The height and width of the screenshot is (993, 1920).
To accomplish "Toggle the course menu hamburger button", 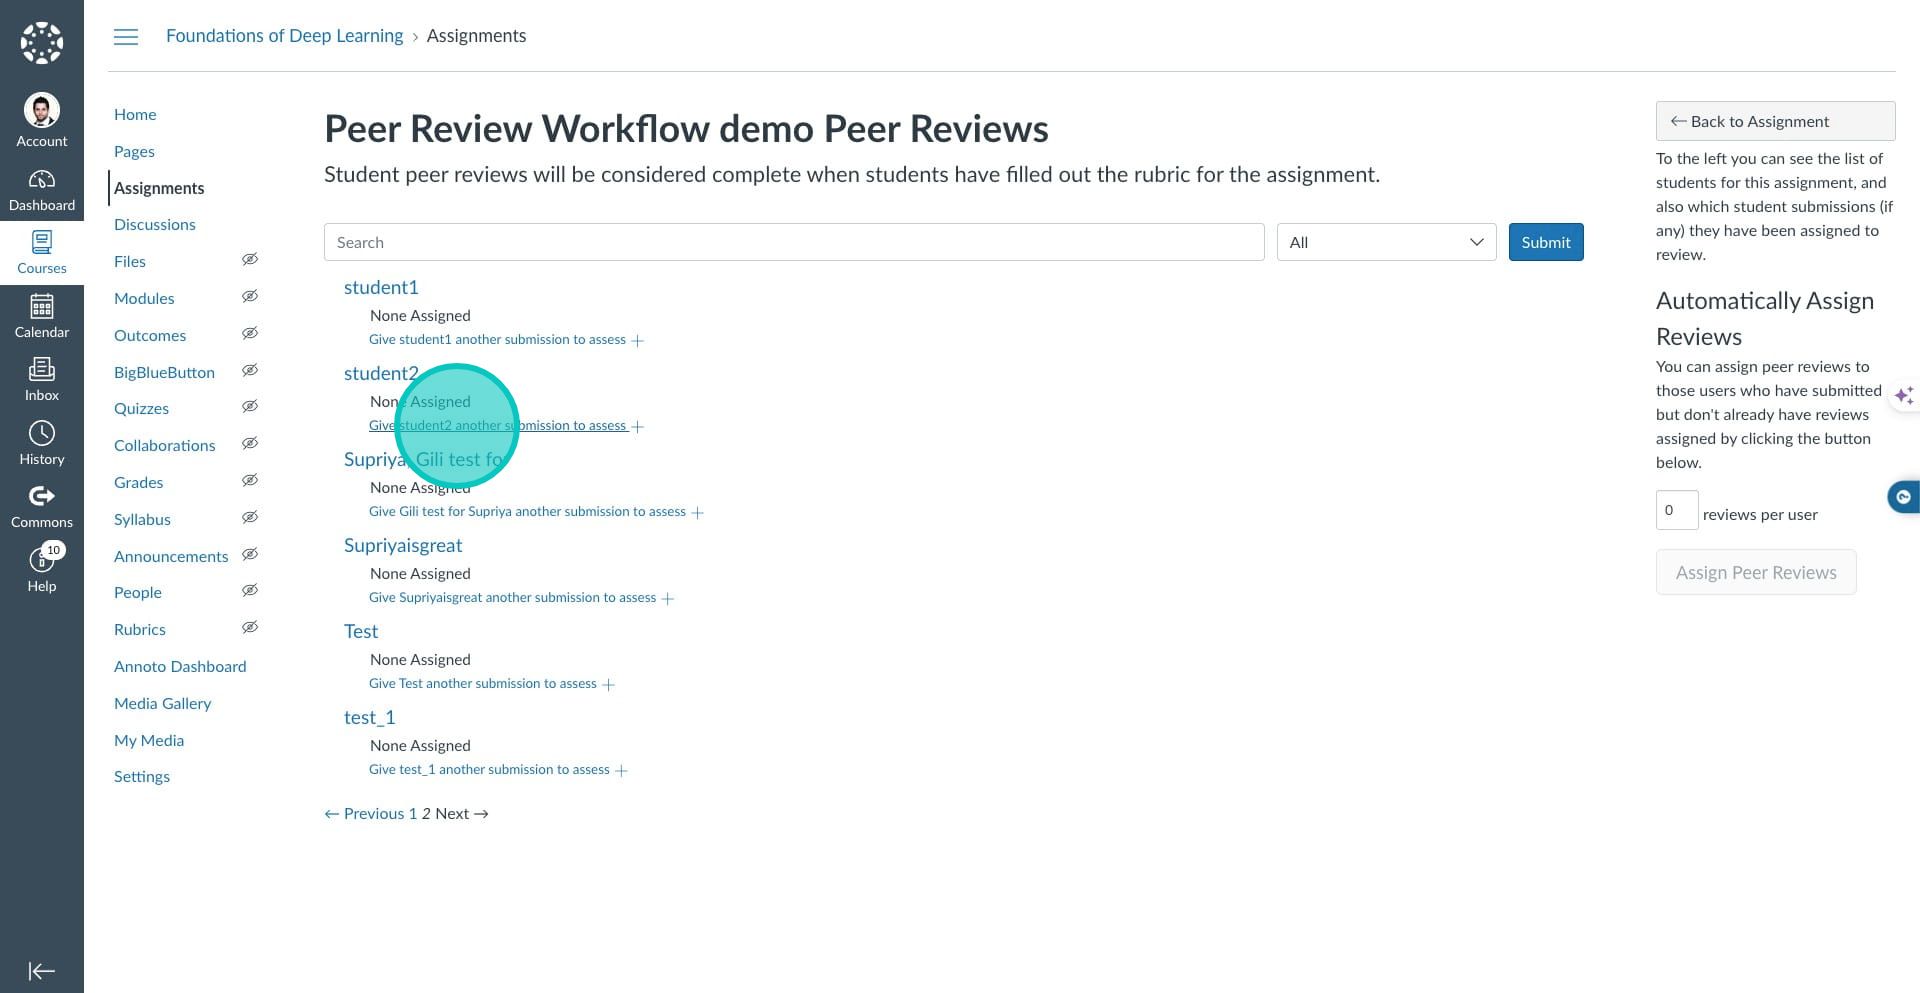I will click(126, 37).
